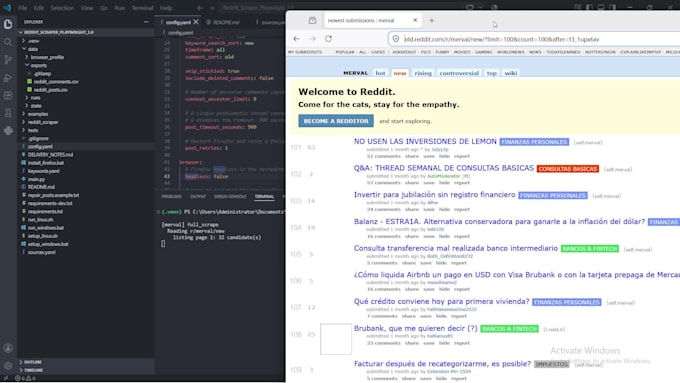Open the Terminal menu
680x383 pixels.
tap(142, 8)
